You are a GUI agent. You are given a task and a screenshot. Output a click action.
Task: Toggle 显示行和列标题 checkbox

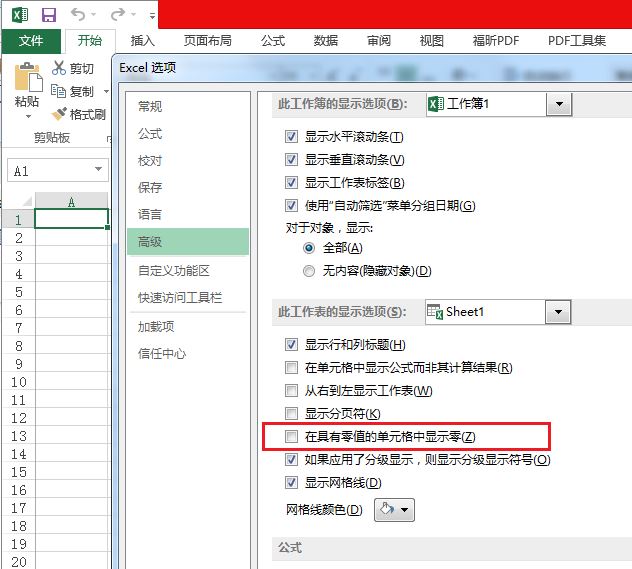pyautogui.click(x=291, y=345)
